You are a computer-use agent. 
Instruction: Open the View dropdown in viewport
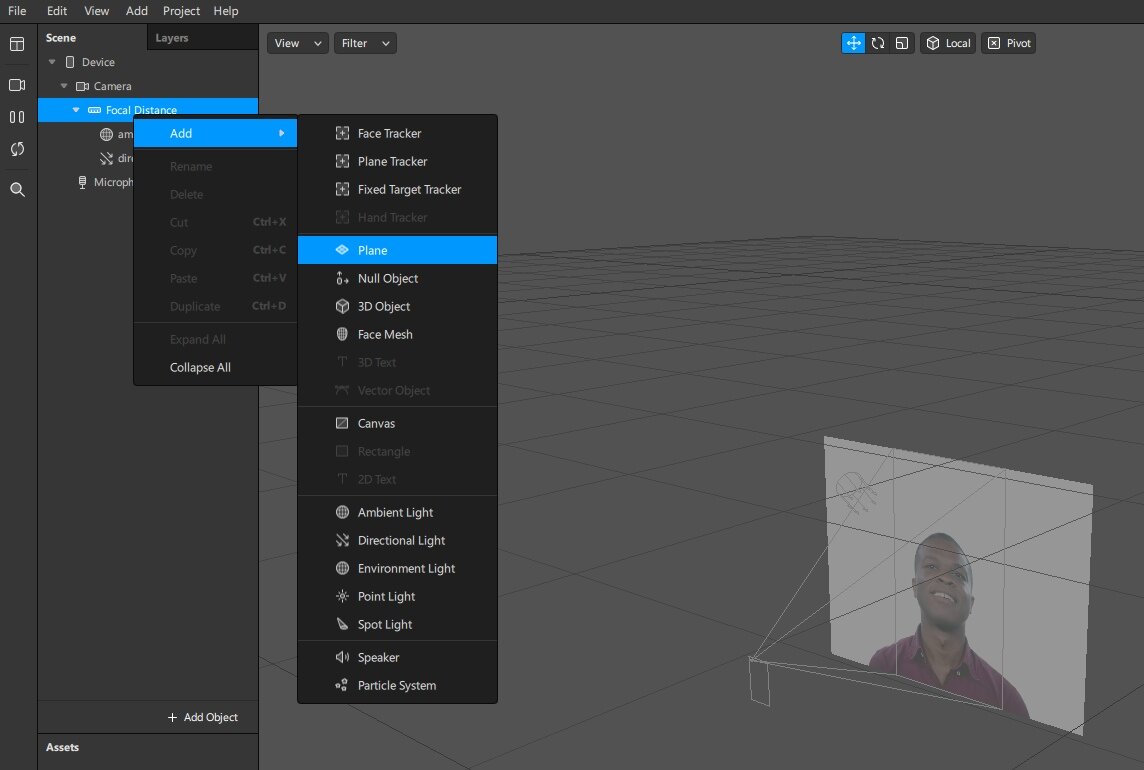point(298,43)
